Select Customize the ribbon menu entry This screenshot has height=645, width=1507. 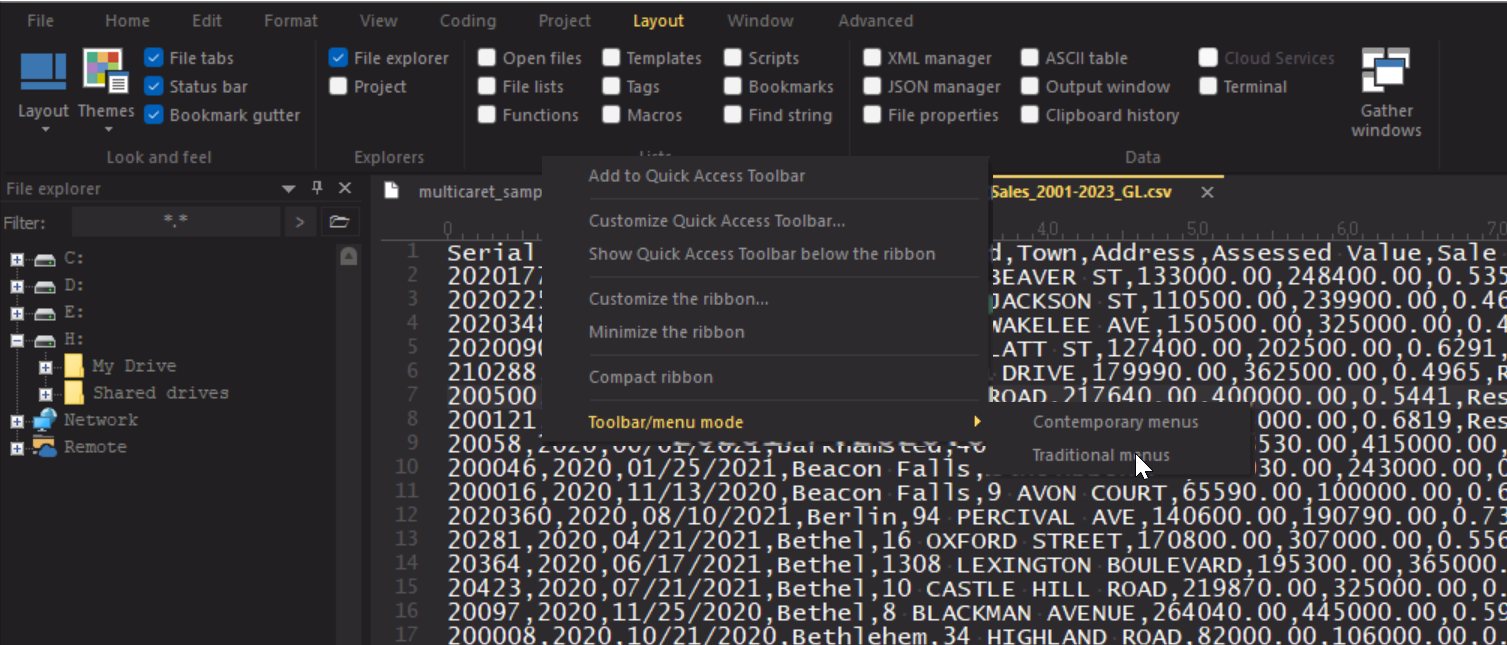pos(678,299)
